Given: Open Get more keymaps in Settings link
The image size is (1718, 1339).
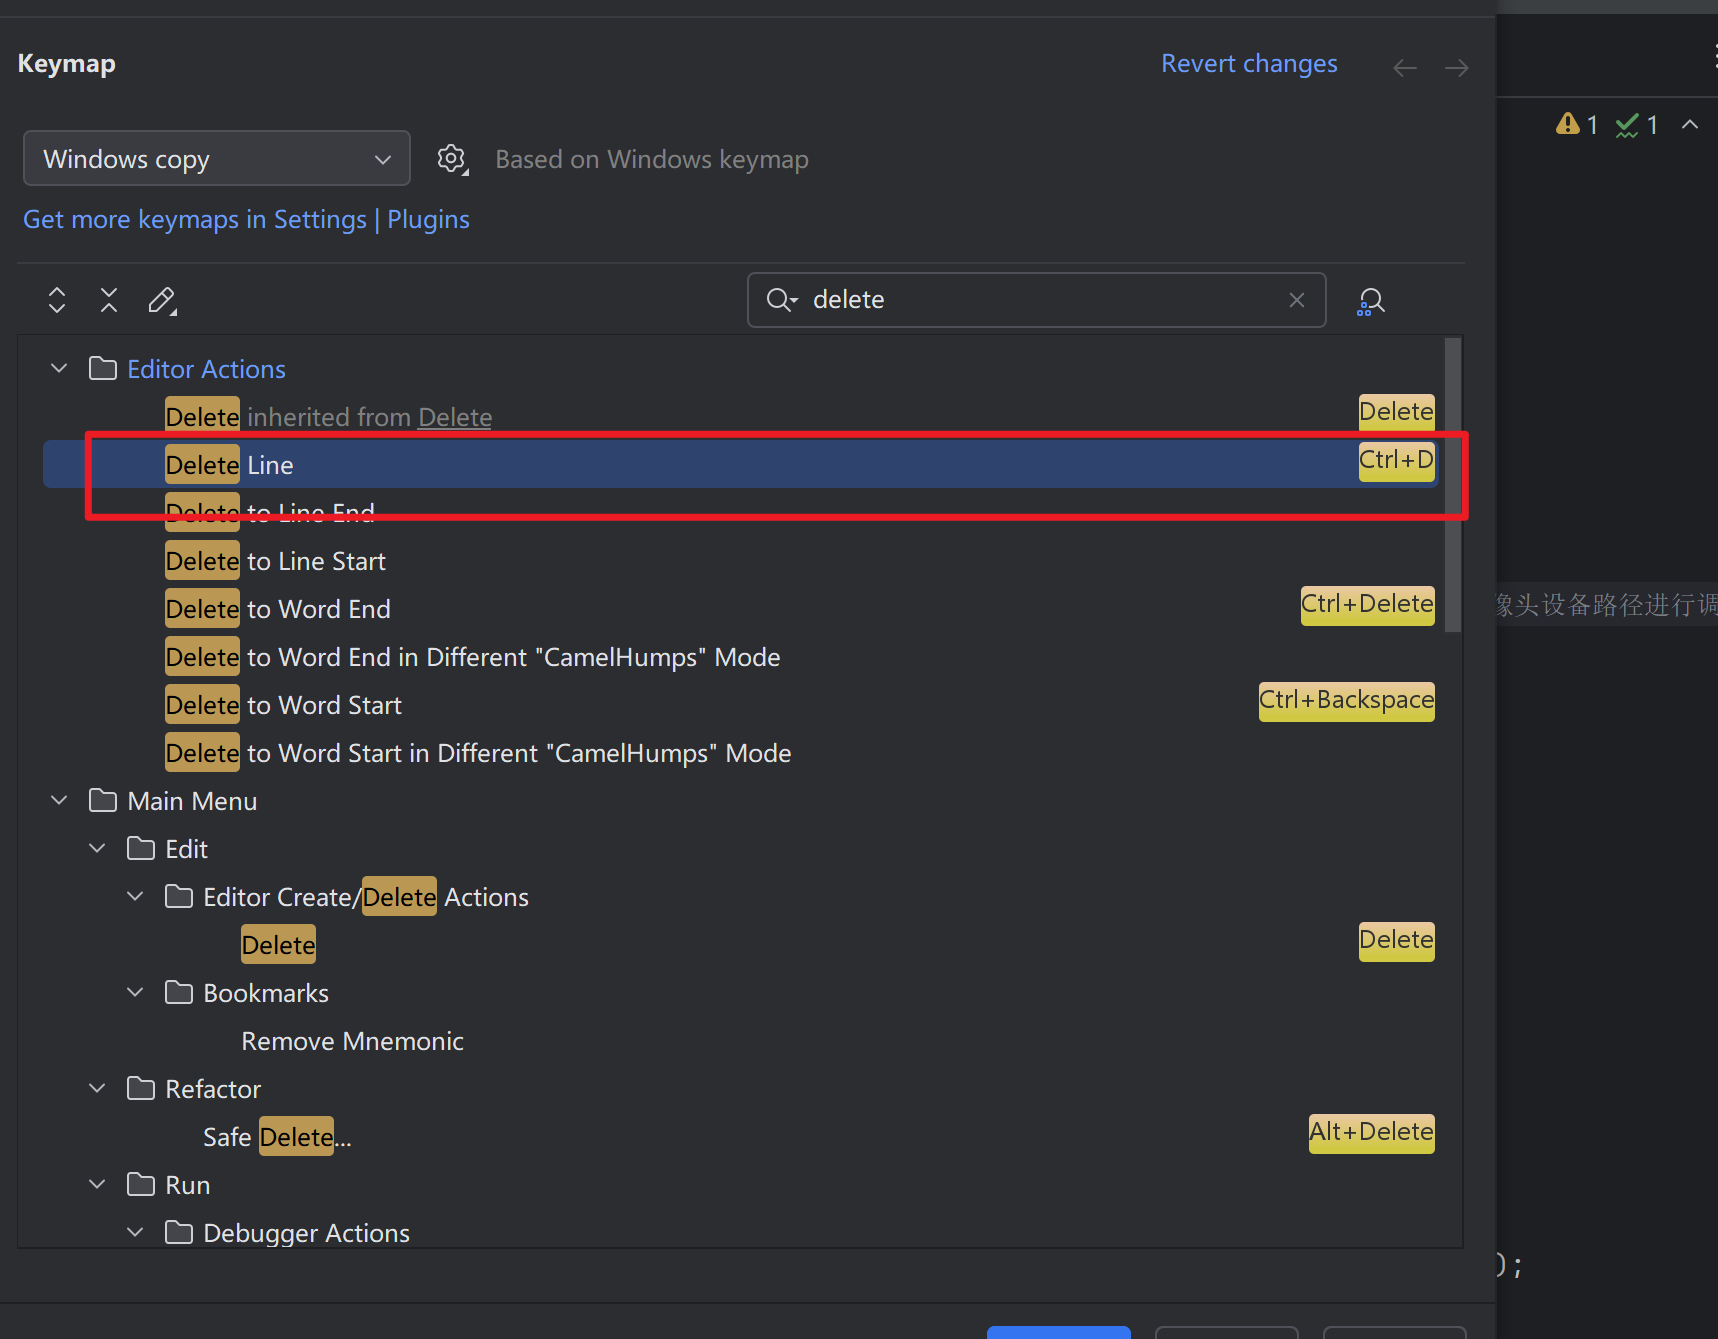Looking at the screenshot, I should coord(246,220).
